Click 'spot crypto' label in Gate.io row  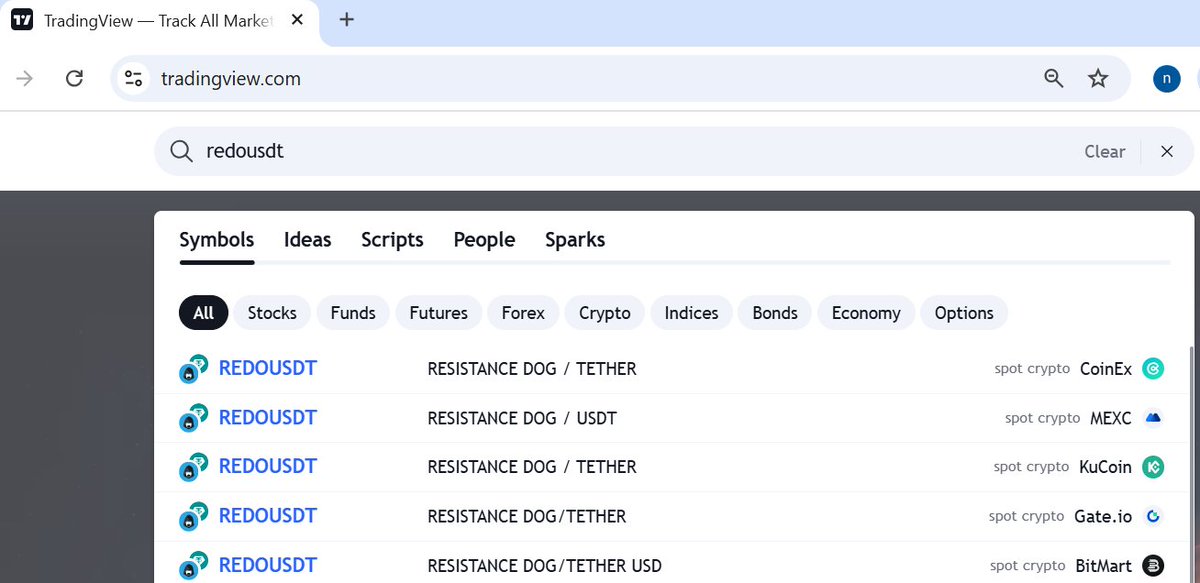(x=1026, y=516)
